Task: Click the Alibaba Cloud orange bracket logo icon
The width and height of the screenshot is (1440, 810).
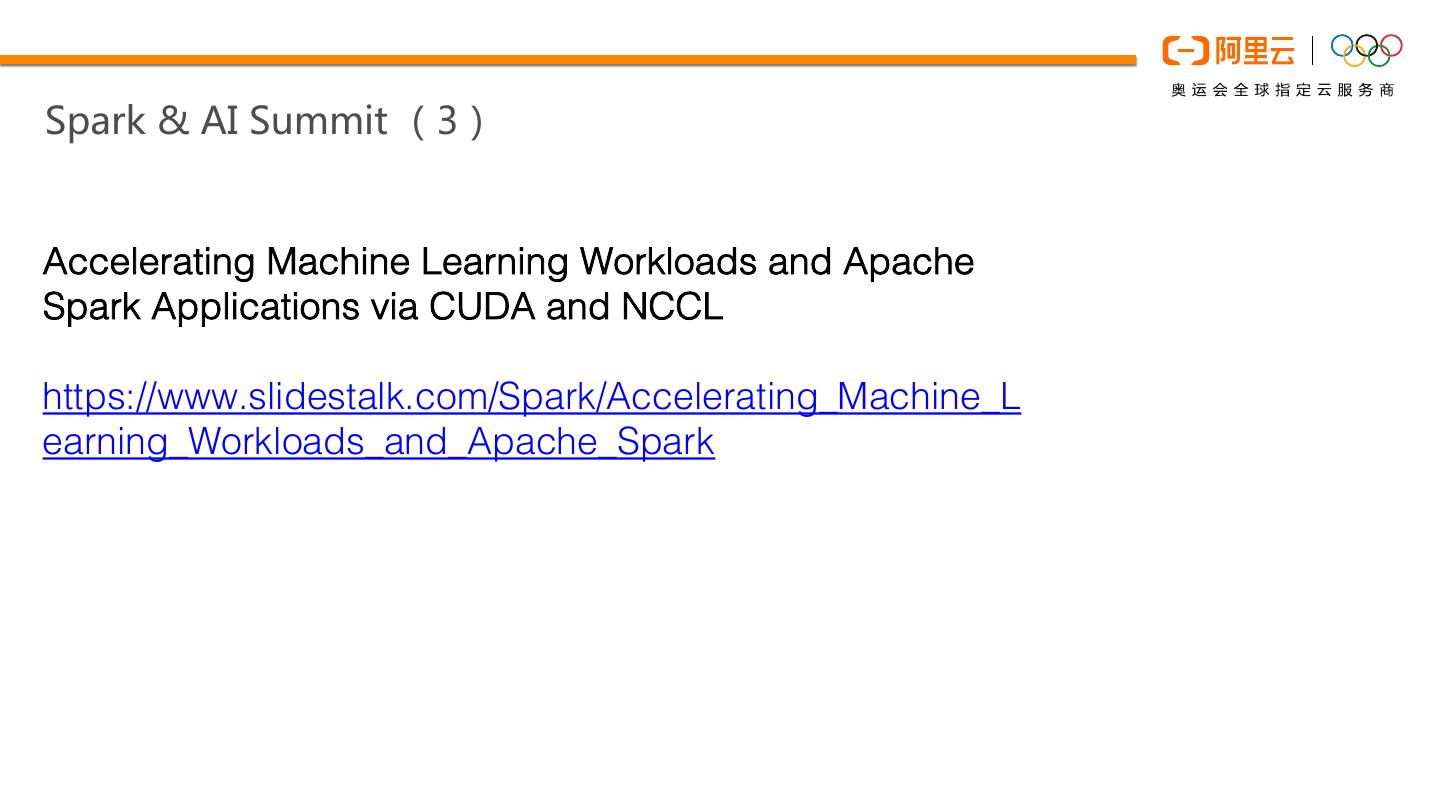Action: pyautogui.click(x=1185, y=50)
